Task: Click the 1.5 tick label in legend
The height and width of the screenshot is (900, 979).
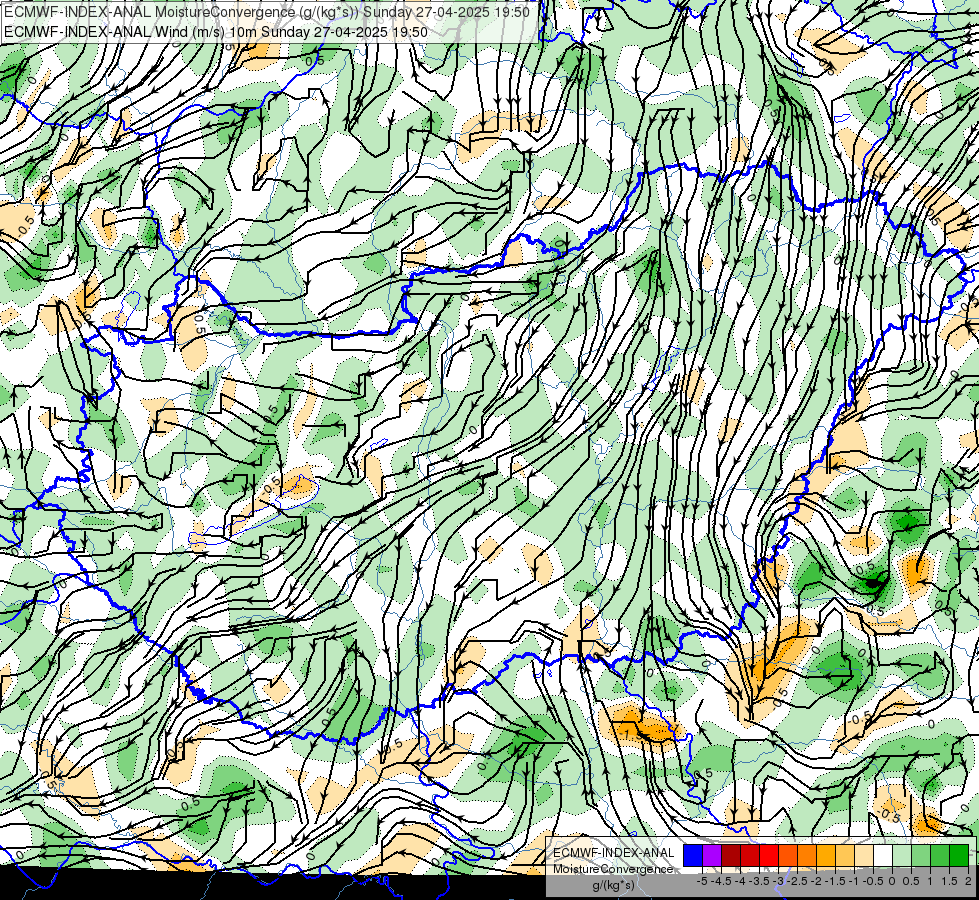Action: [x=949, y=881]
